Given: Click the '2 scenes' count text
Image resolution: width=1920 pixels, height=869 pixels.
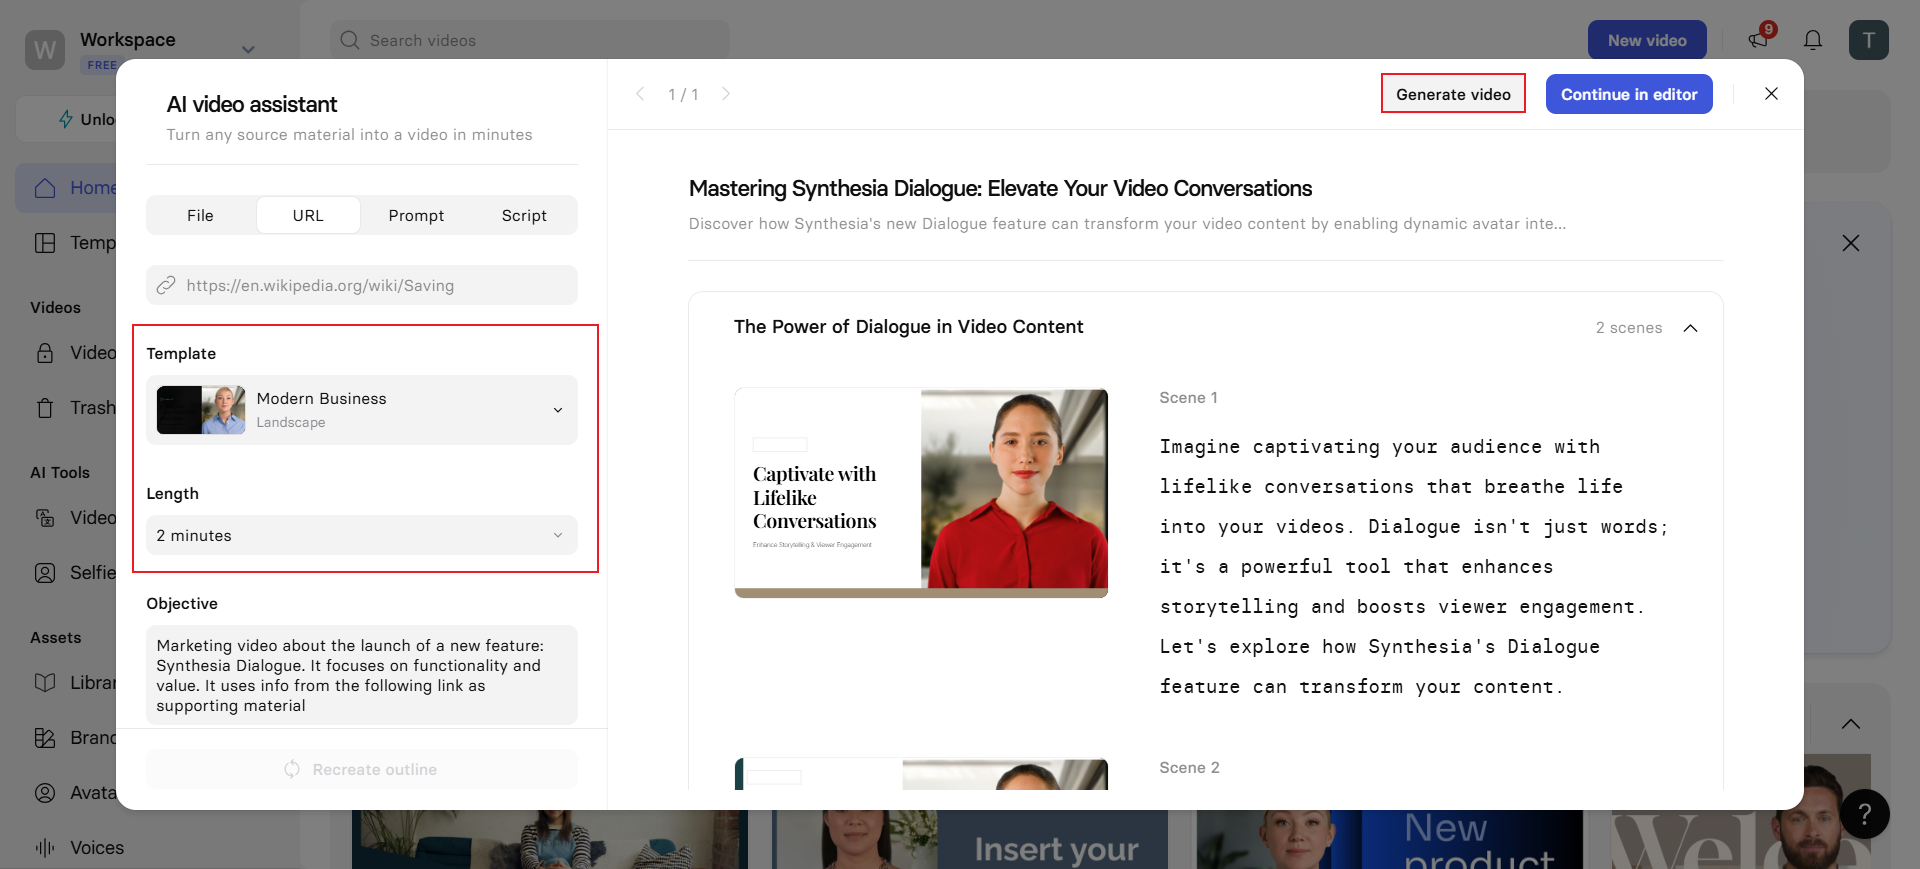Looking at the screenshot, I should coord(1628,328).
